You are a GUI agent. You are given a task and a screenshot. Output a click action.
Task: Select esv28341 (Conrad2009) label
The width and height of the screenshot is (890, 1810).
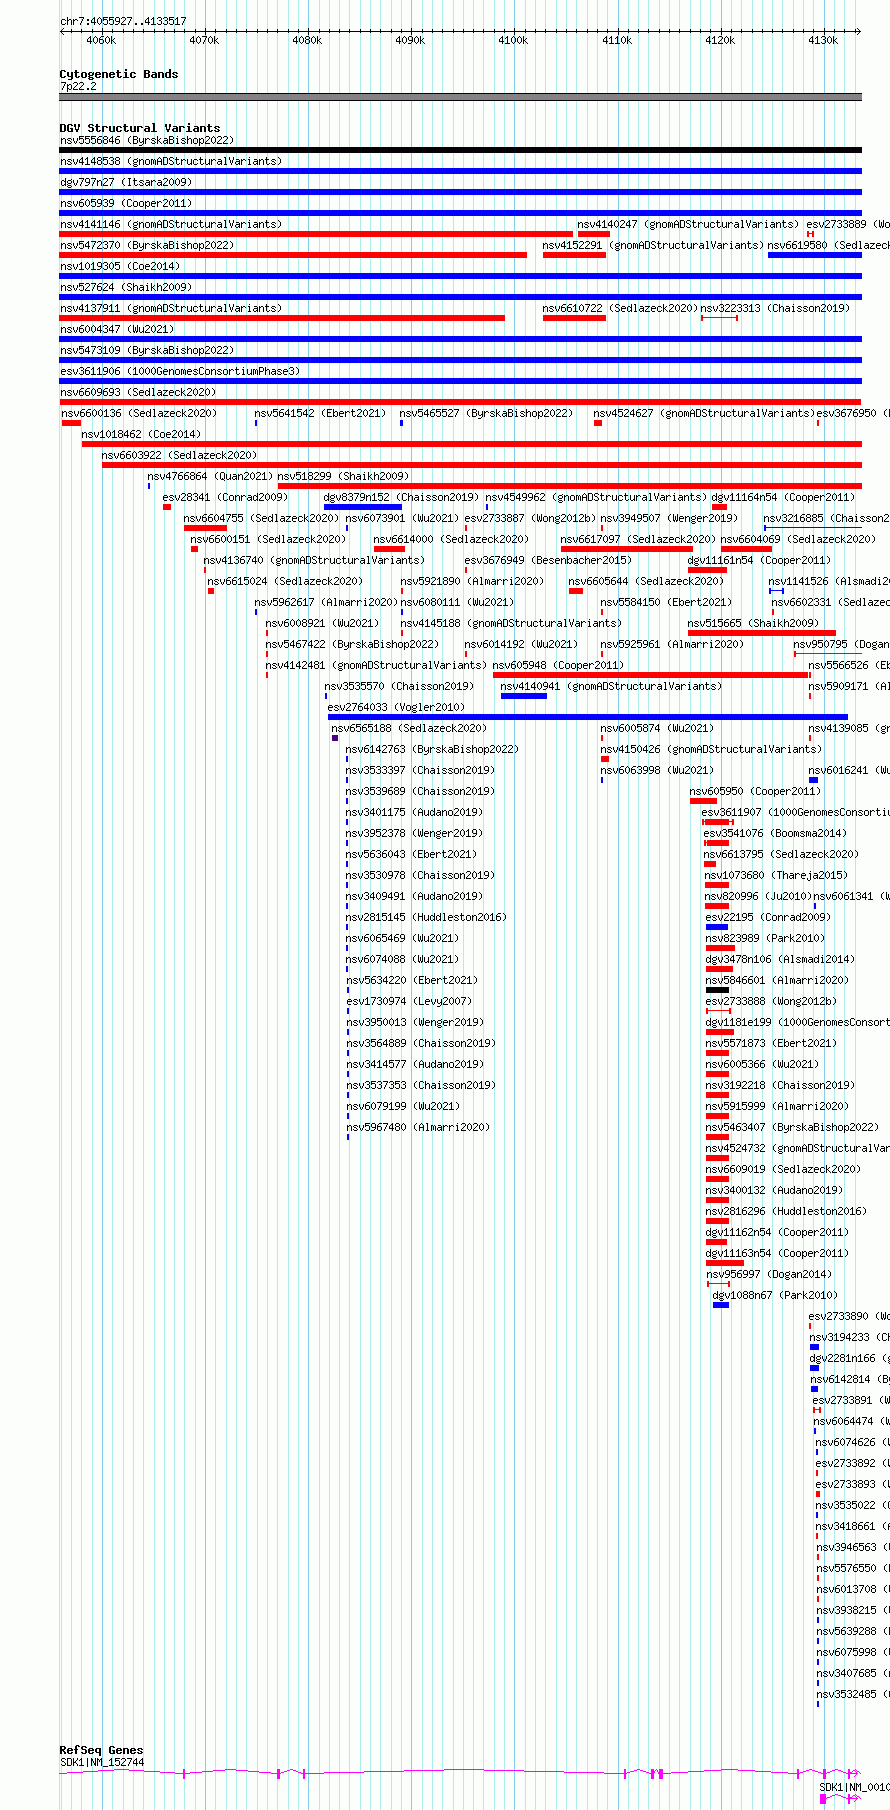coord(225,497)
